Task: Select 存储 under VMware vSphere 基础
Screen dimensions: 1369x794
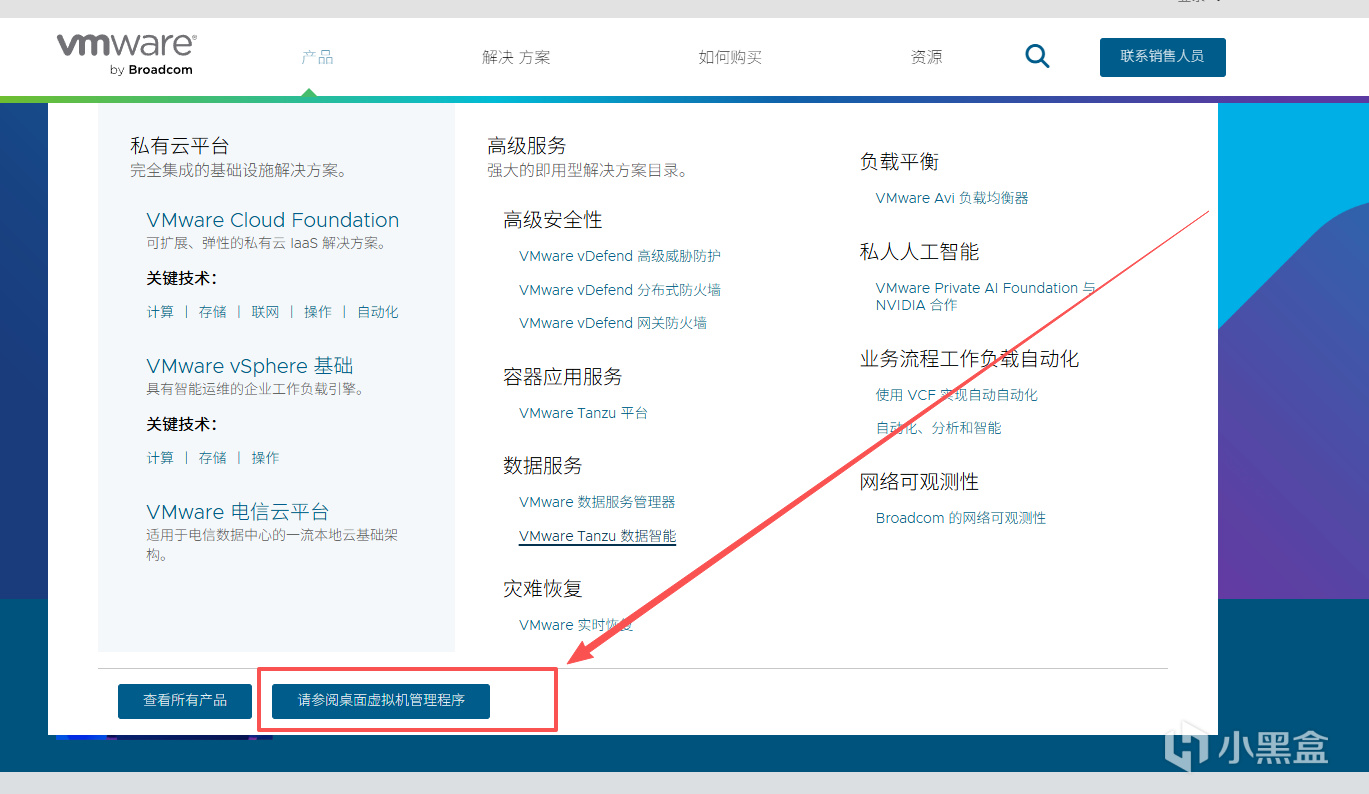Action: 212,458
